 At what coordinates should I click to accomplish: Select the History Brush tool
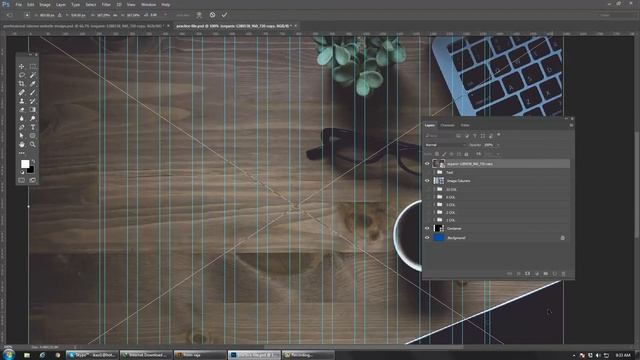pos(33,101)
